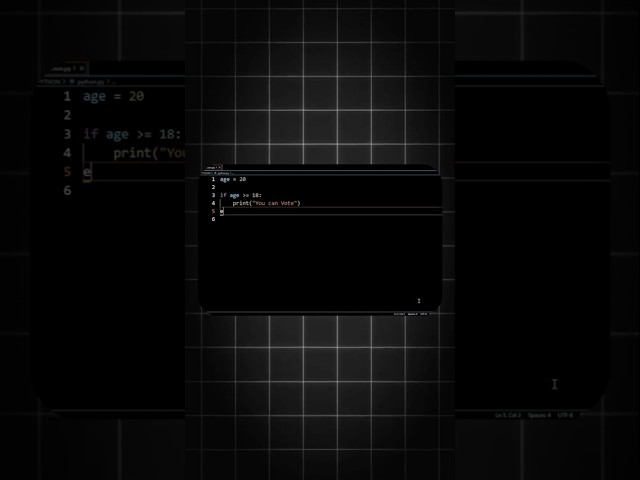Click "age = 20" in the small center editor

coord(233,179)
